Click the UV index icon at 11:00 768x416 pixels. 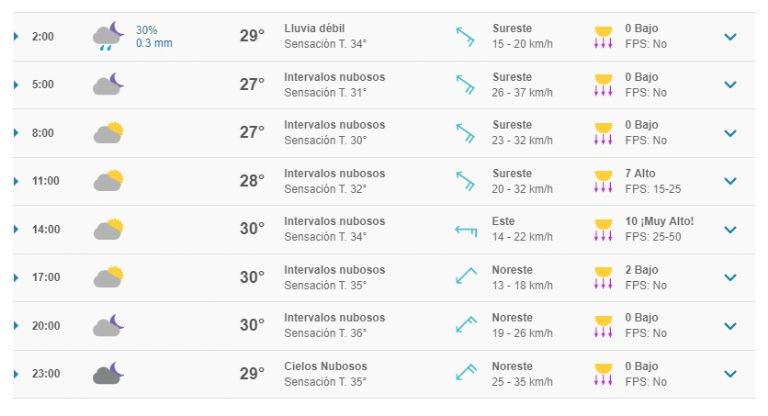click(x=603, y=181)
